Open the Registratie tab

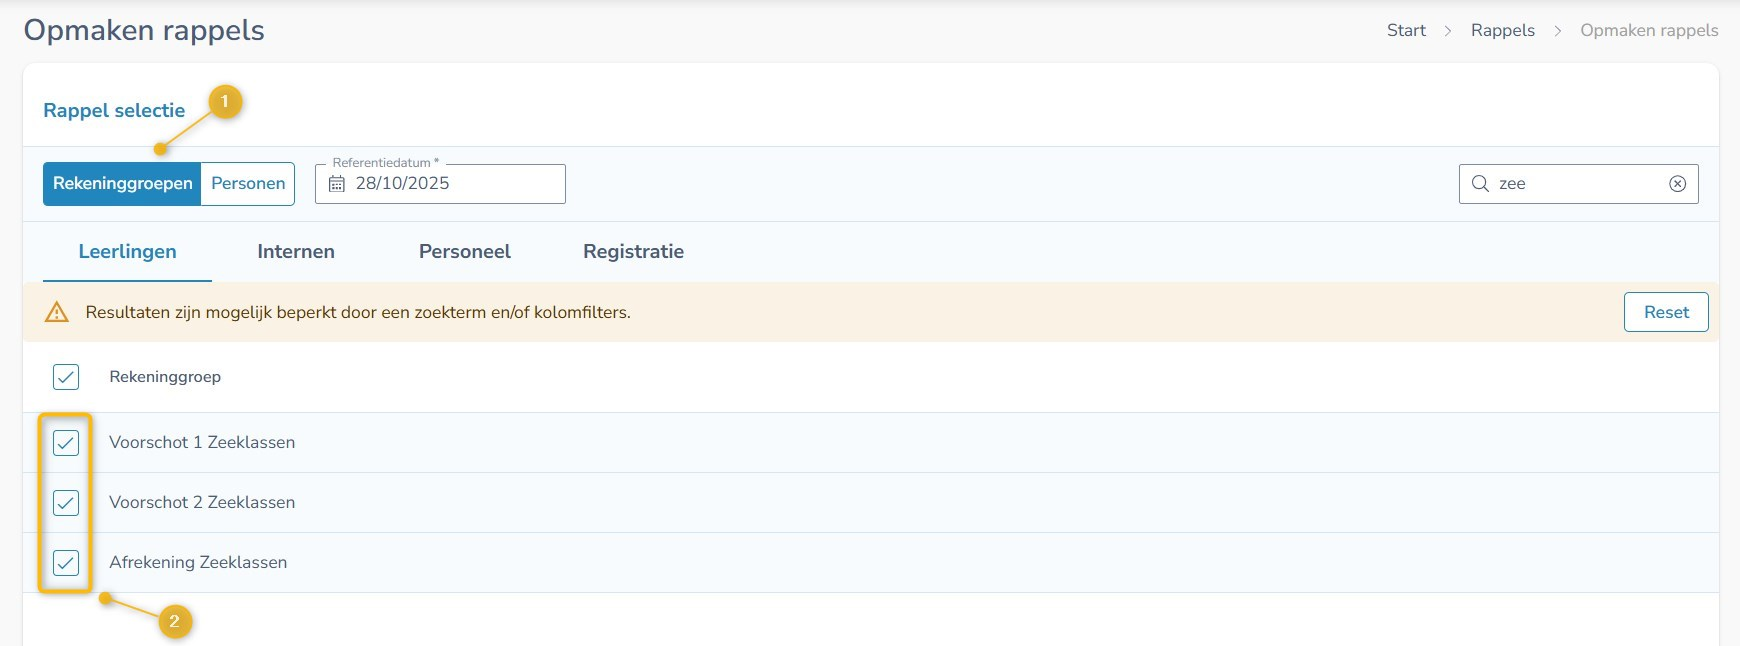coord(633,252)
